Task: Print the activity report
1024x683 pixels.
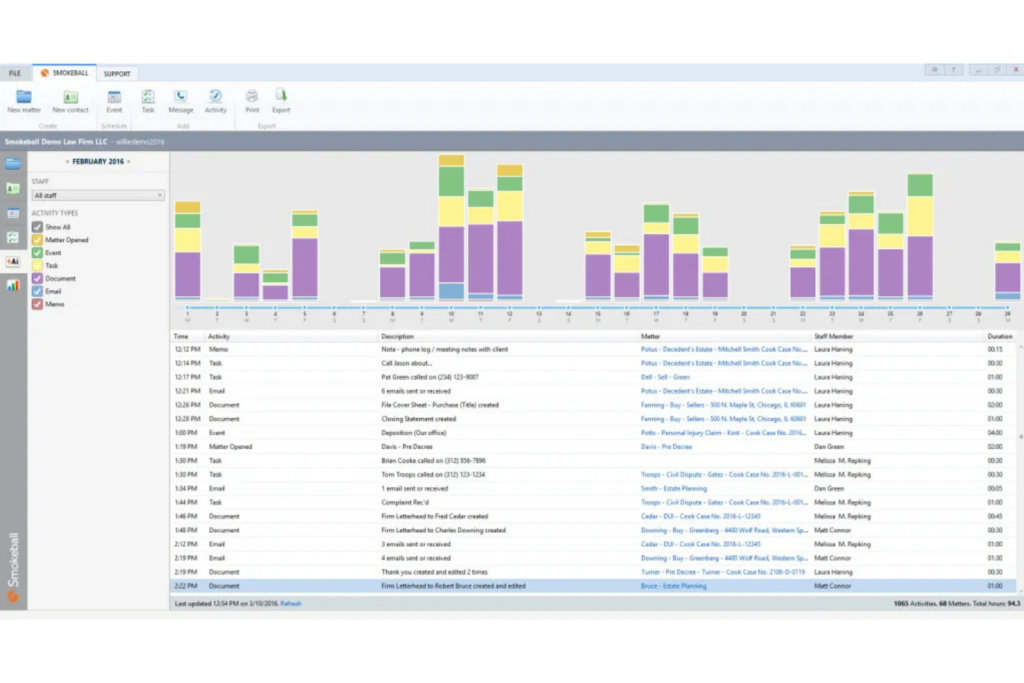Action: (252, 101)
